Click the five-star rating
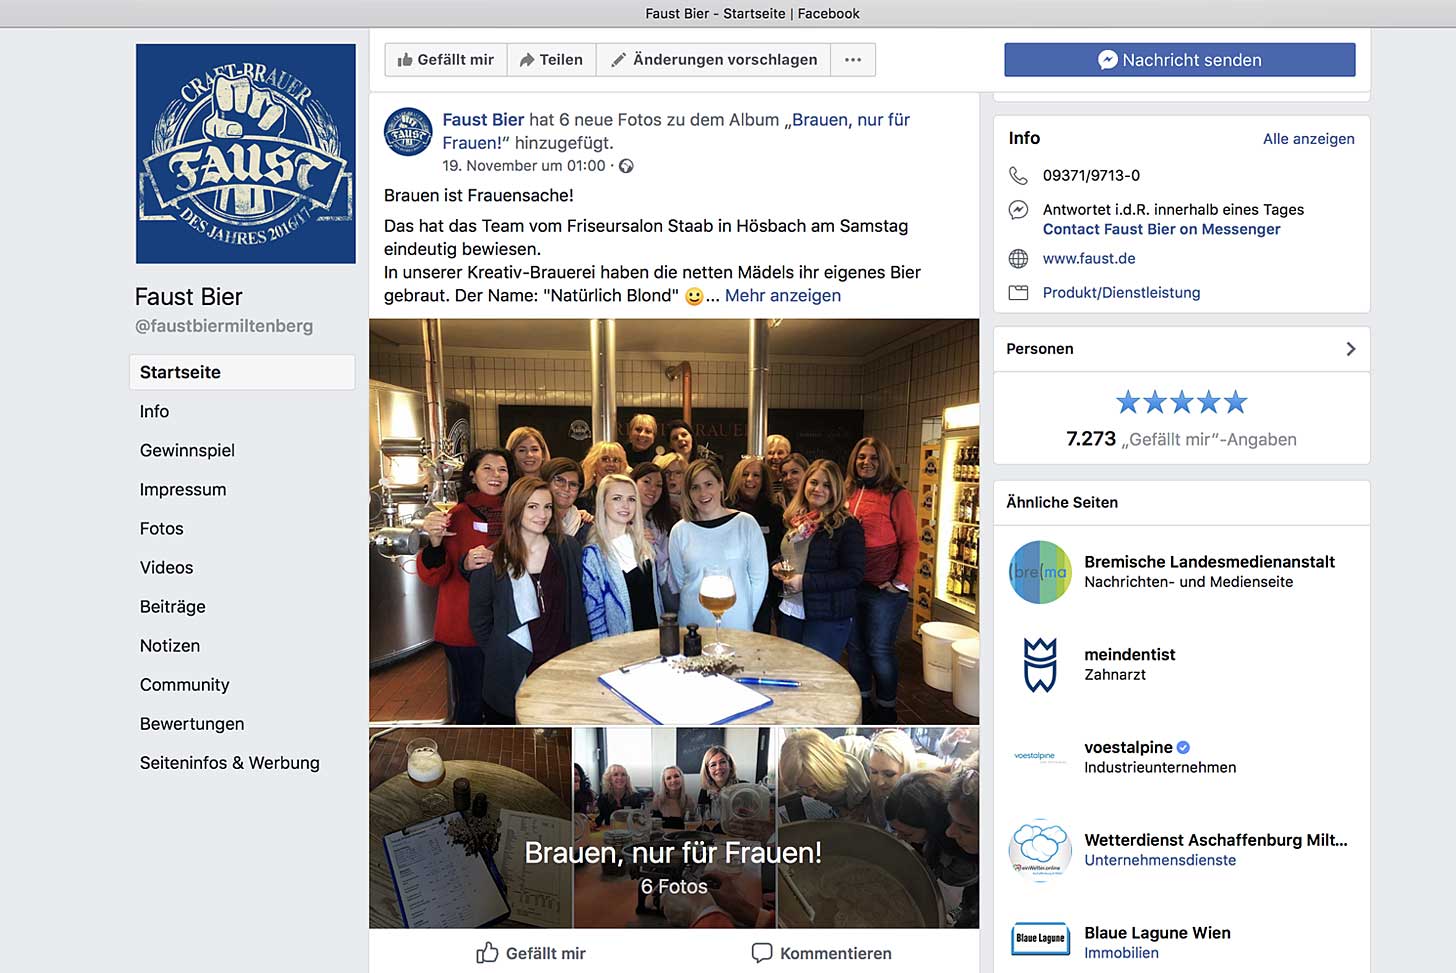Screen dimensions: 1456x973 coord(1181,402)
